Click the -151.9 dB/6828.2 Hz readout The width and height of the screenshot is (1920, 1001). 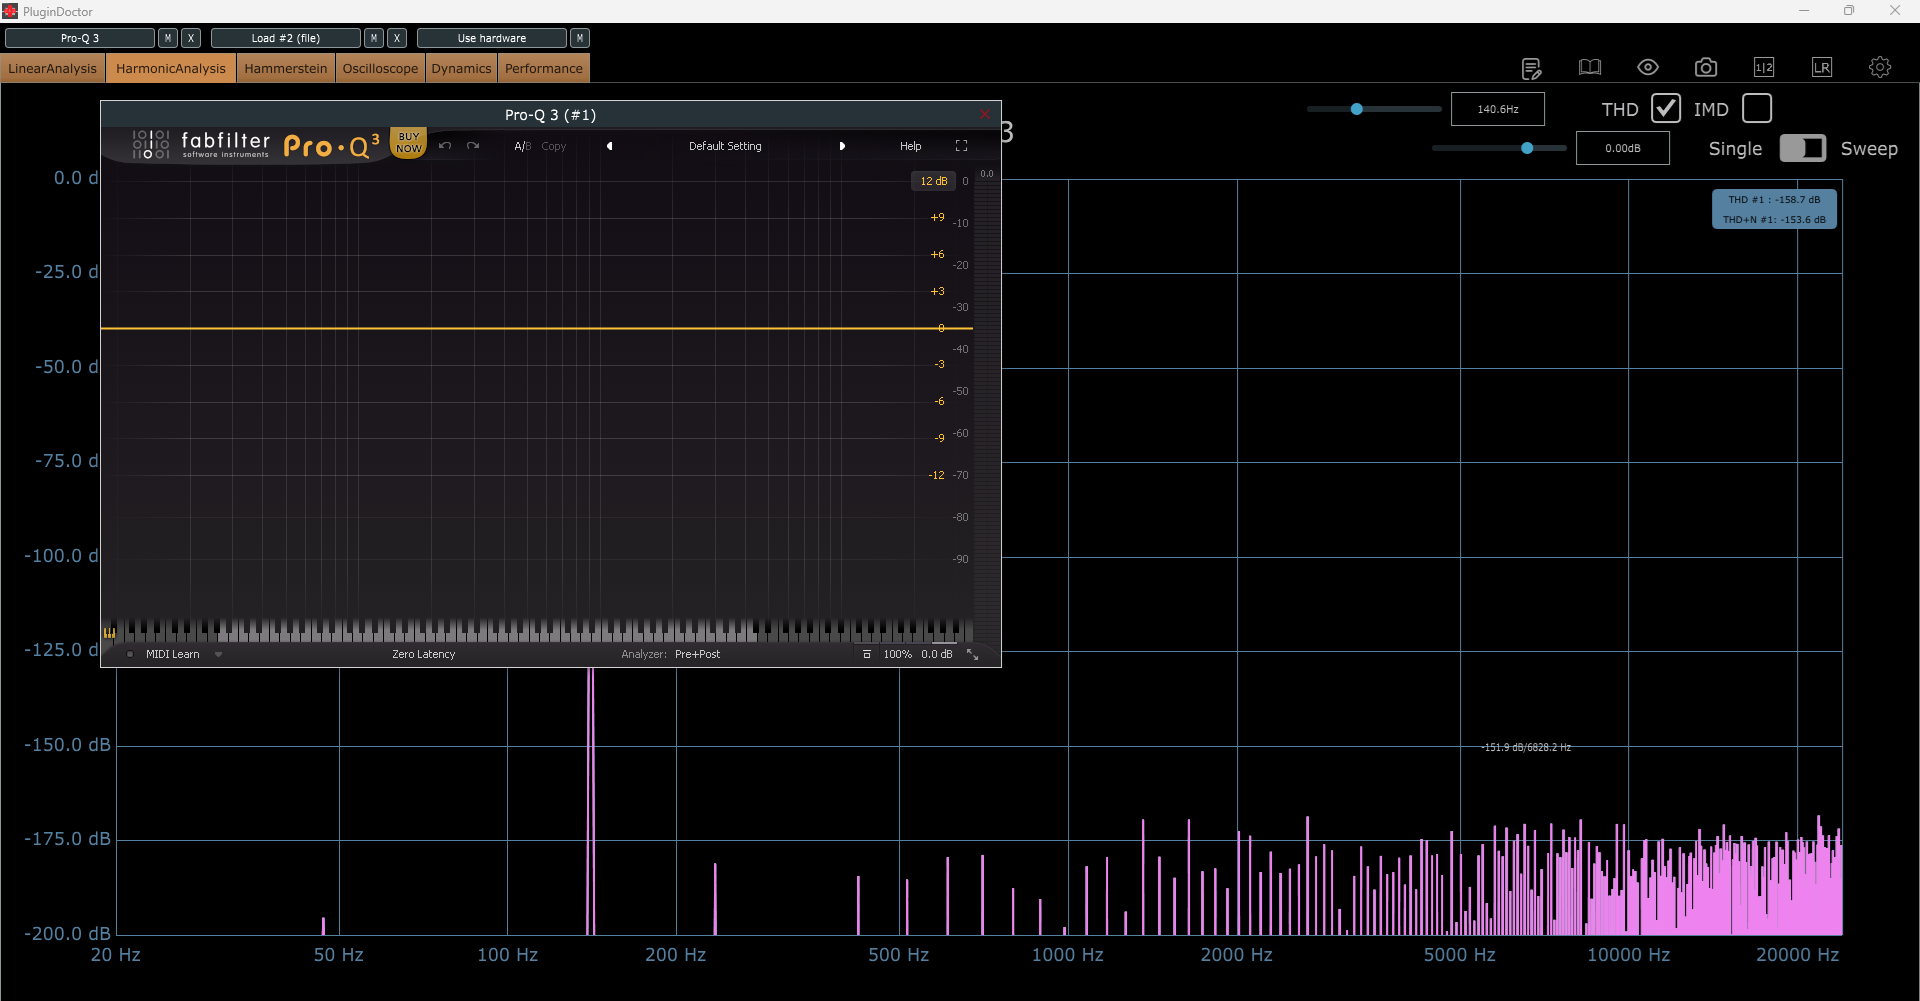[1526, 747]
